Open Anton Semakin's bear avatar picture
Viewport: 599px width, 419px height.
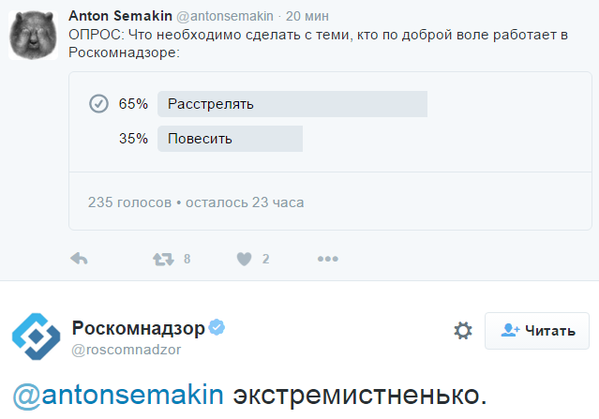[x=33, y=35]
